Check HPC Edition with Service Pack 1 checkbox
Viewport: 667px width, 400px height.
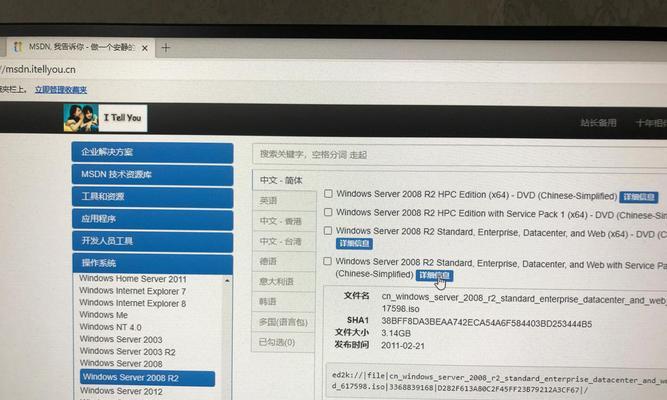point(328,212)
